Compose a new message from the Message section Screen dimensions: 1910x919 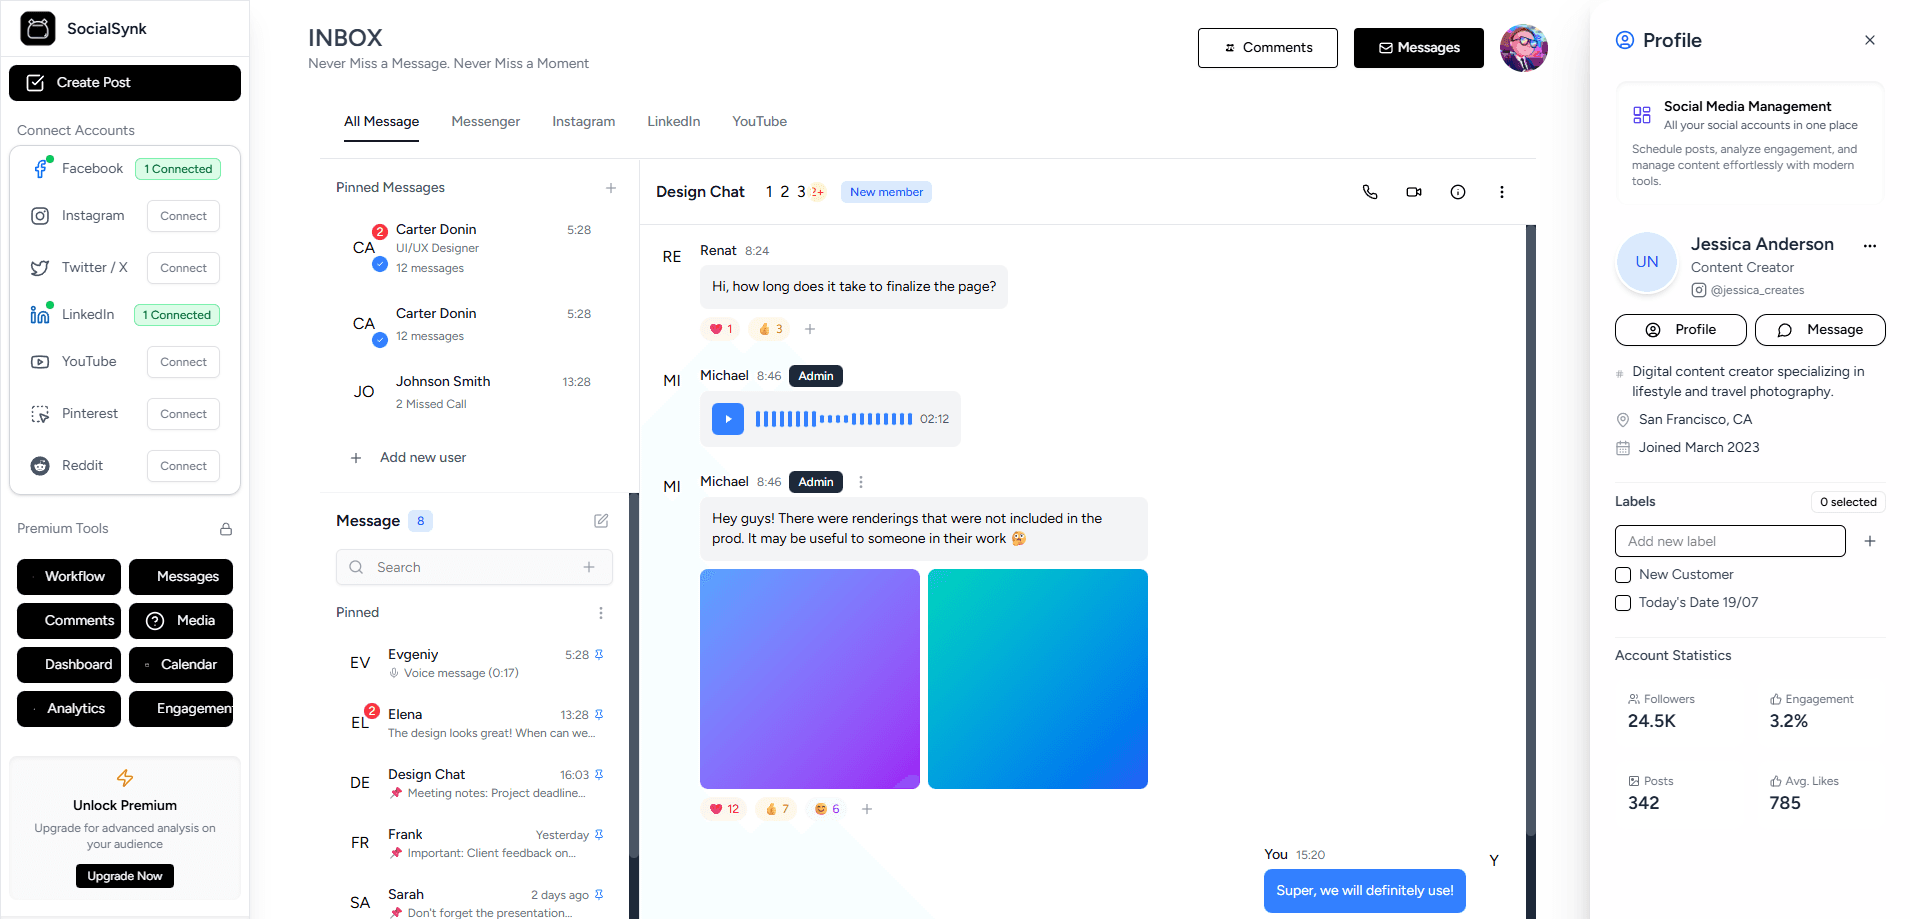click(601, 520)
